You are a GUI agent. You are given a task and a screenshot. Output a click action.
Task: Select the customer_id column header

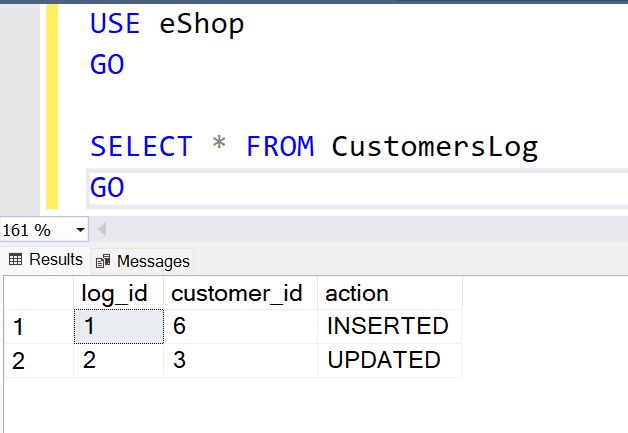coord(240,293)
